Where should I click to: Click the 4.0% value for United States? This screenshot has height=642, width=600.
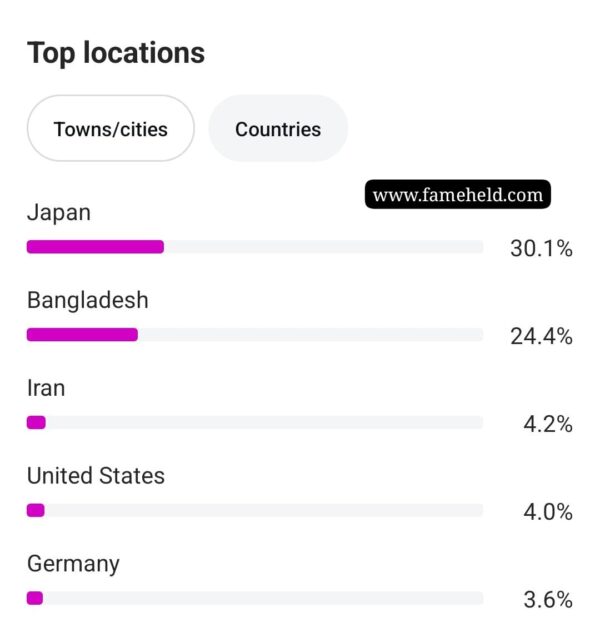click(548, 512)
